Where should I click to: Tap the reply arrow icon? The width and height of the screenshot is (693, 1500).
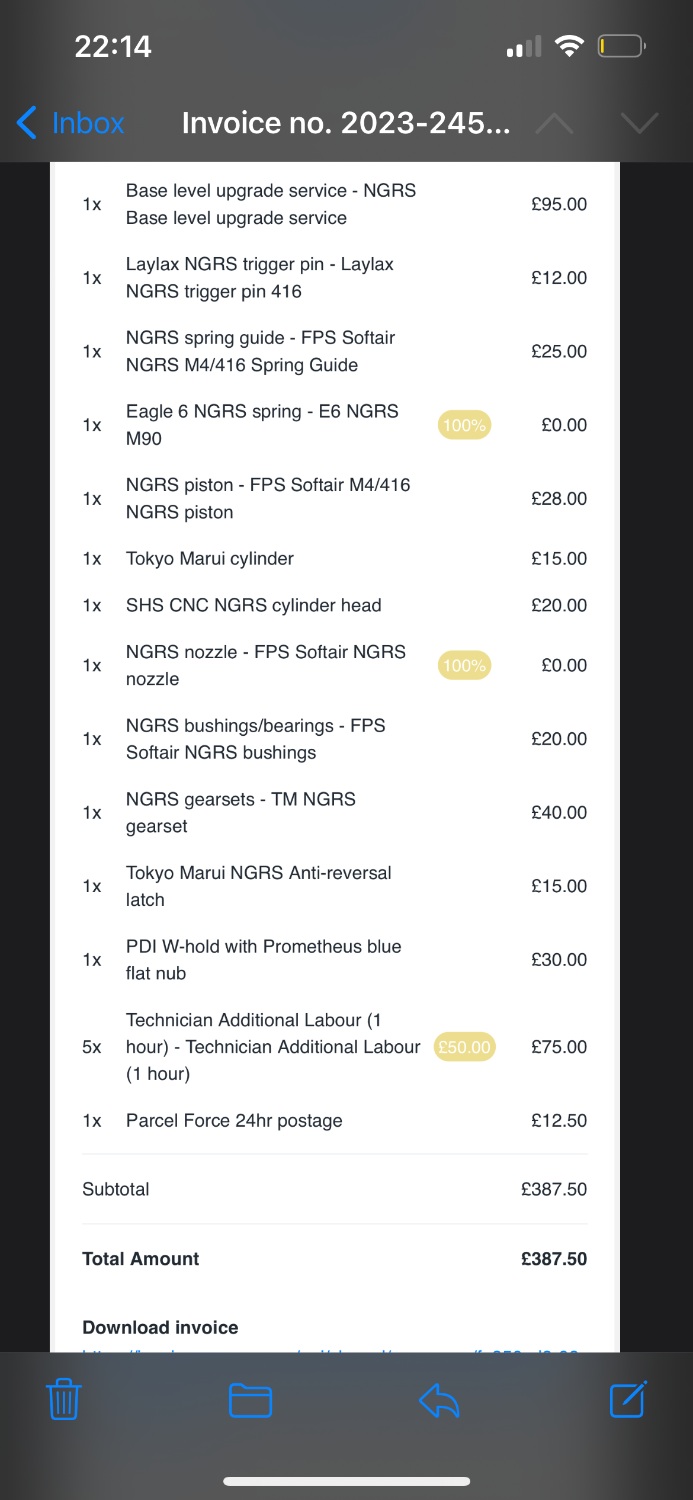(x=439, y=1400)
